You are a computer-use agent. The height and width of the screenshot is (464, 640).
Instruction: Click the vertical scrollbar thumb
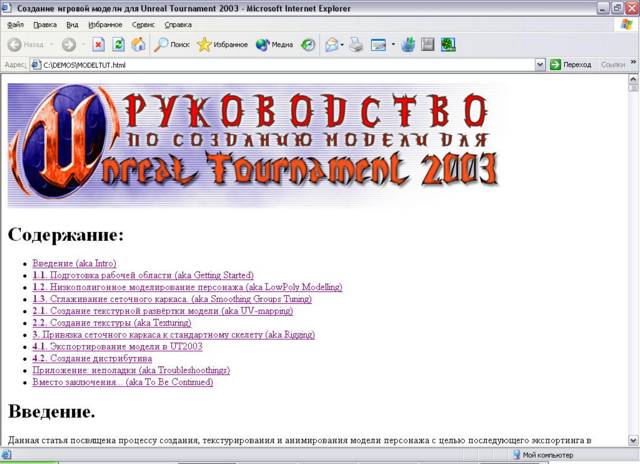[633, 88]
